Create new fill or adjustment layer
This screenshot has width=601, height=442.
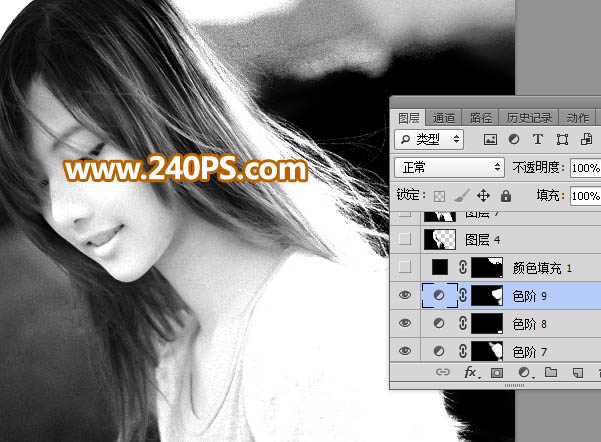524,372
